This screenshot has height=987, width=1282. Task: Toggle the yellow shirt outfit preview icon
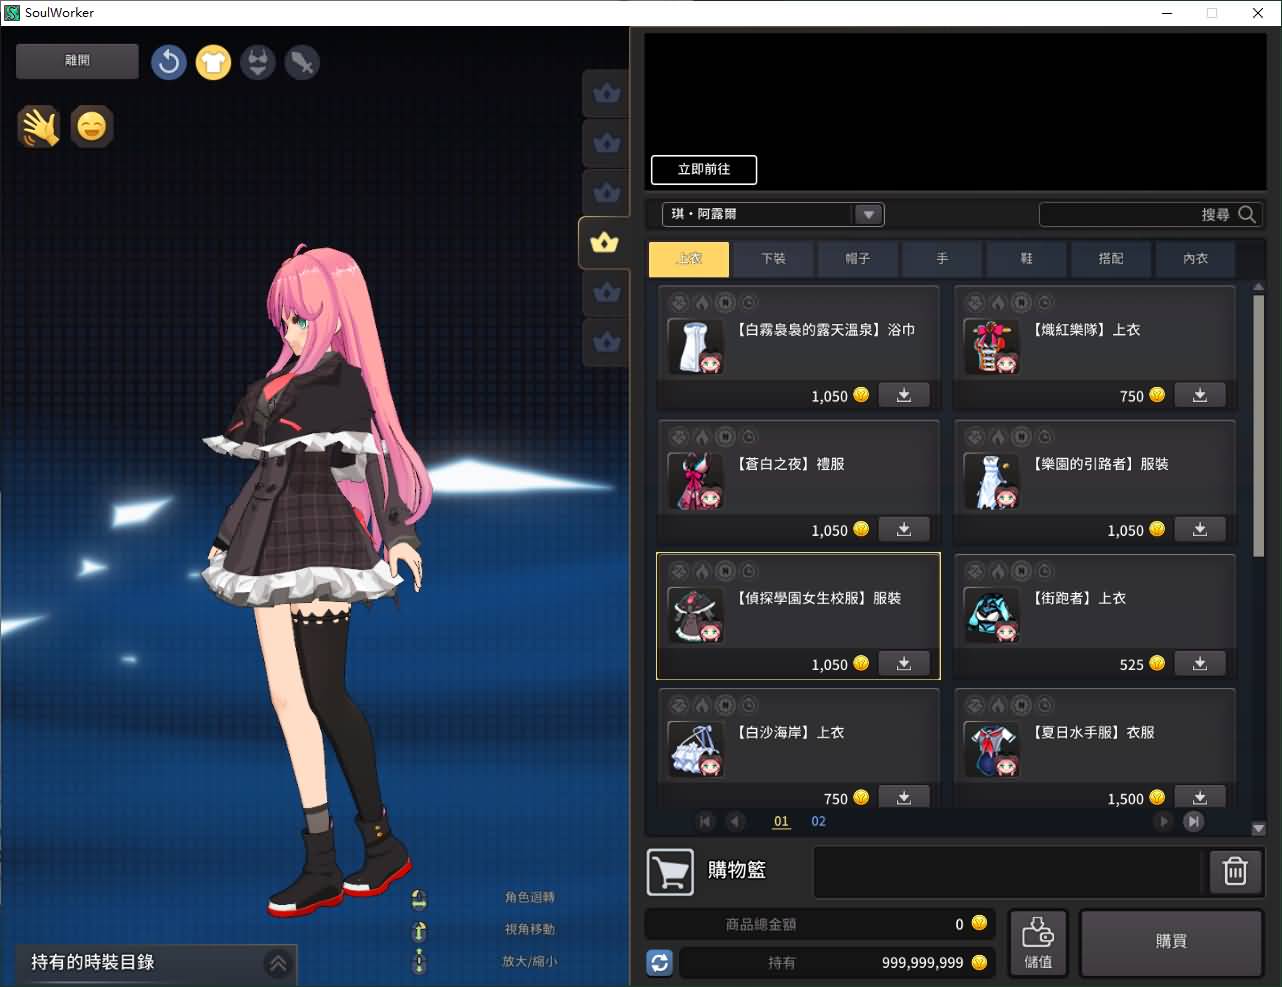point(213,62)
